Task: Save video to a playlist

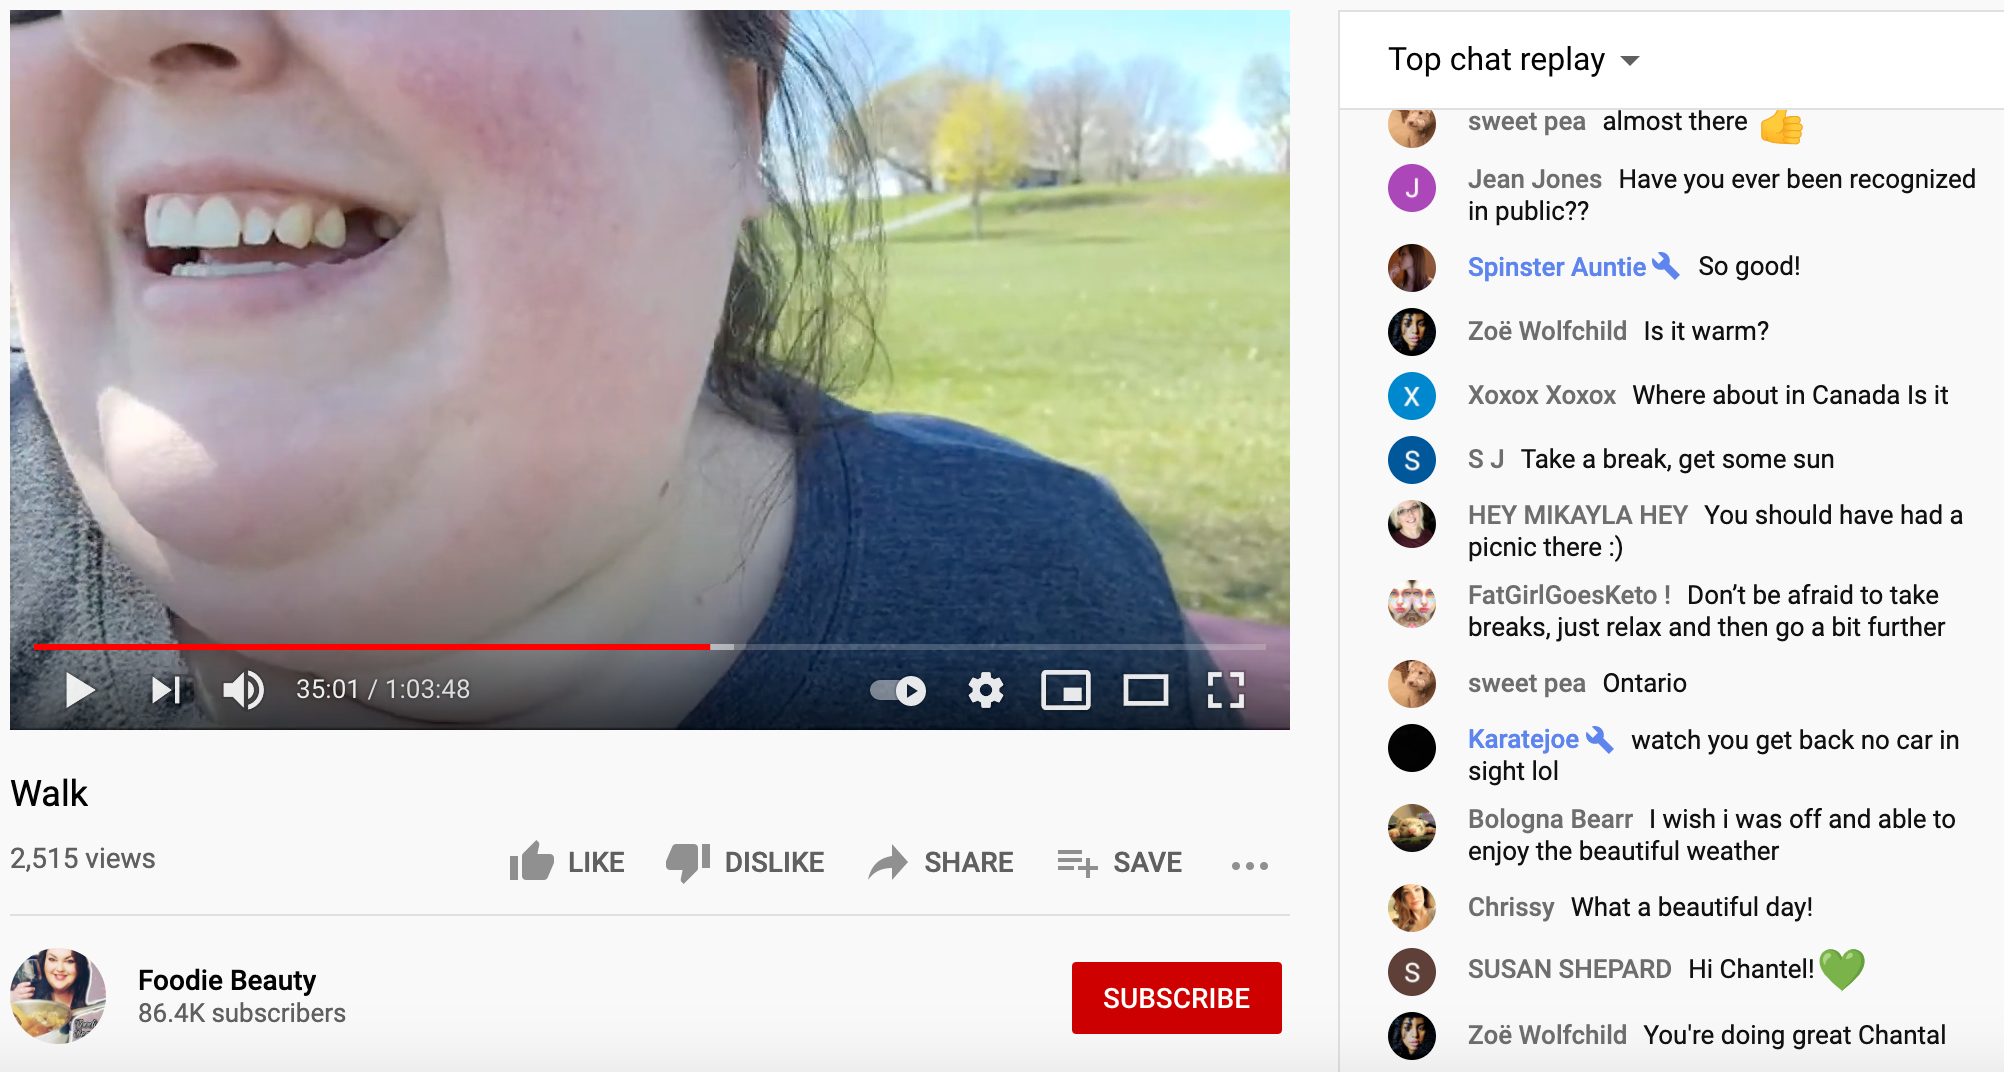Action: tap(1120, 862)
